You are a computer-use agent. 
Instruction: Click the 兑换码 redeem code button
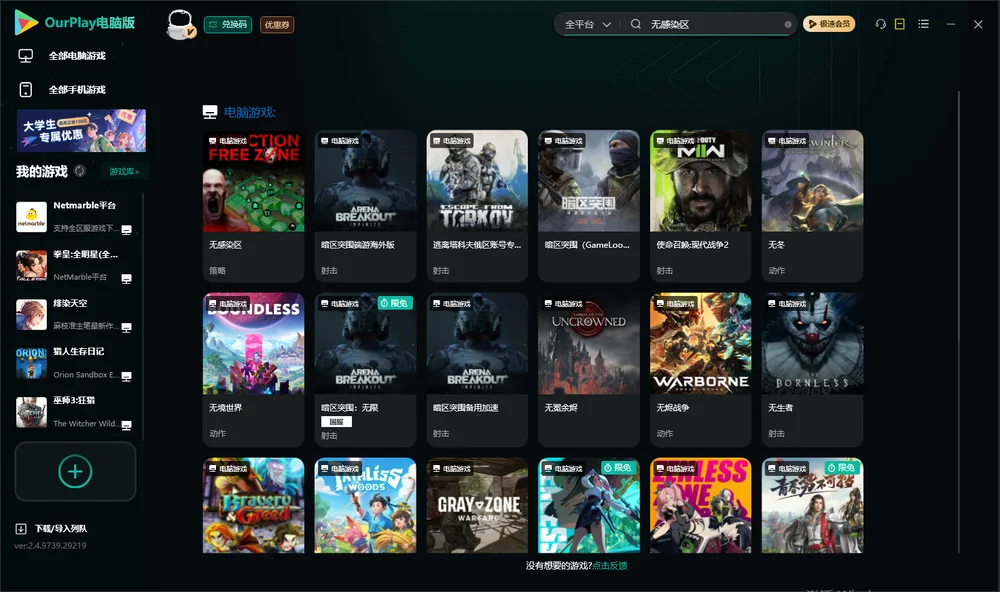[228, 25]
